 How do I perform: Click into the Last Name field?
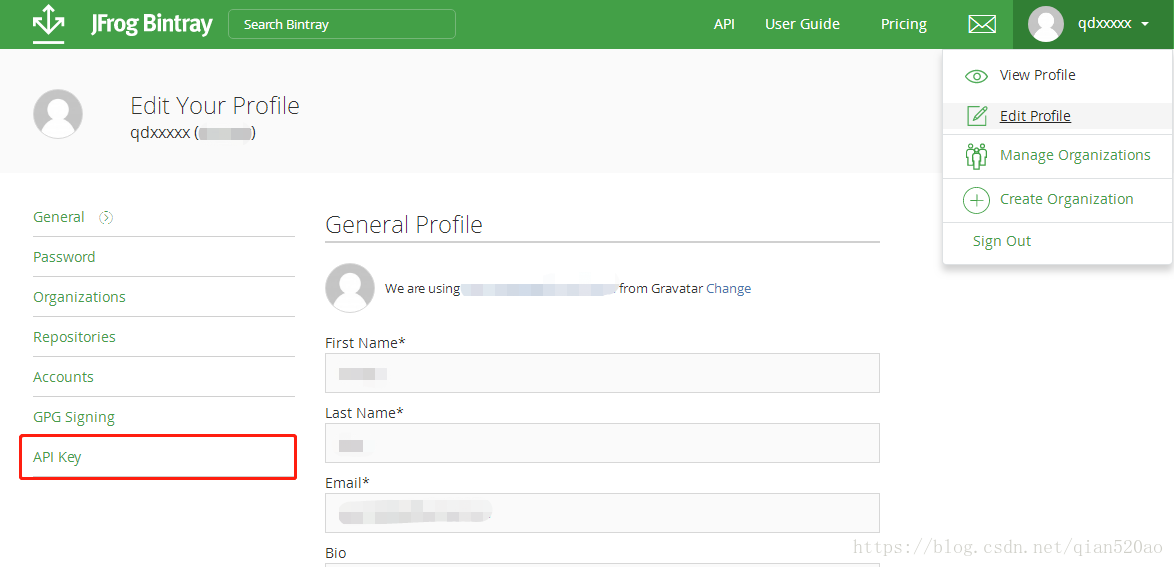click(x=602, y=443)
